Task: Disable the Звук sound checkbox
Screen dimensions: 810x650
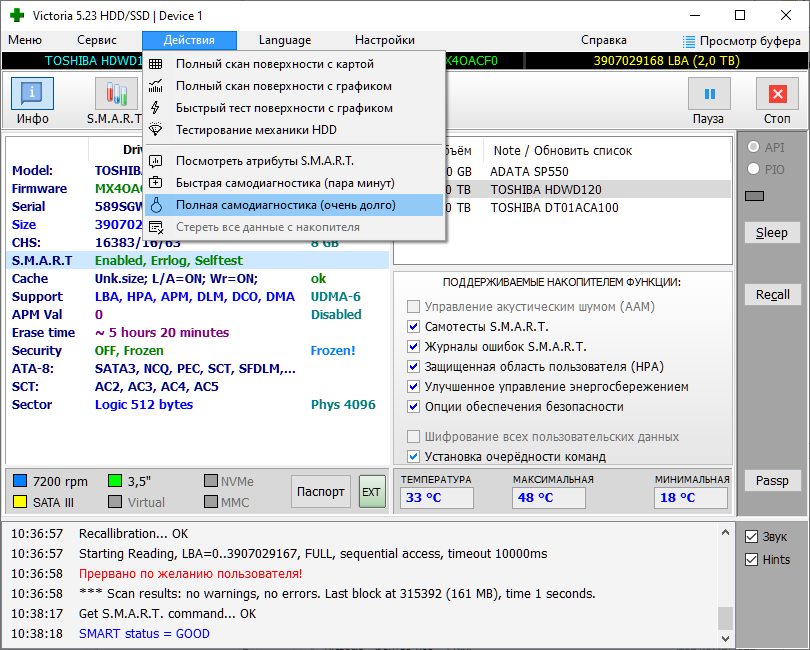Action: [752, 537]
